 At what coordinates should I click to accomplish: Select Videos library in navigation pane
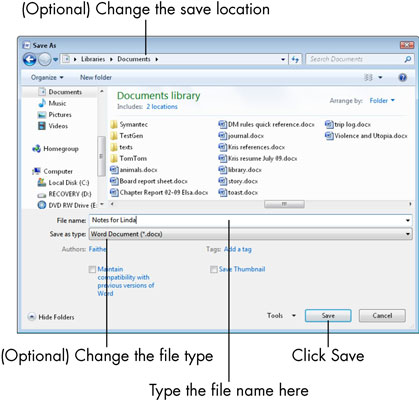coord(53,126)
